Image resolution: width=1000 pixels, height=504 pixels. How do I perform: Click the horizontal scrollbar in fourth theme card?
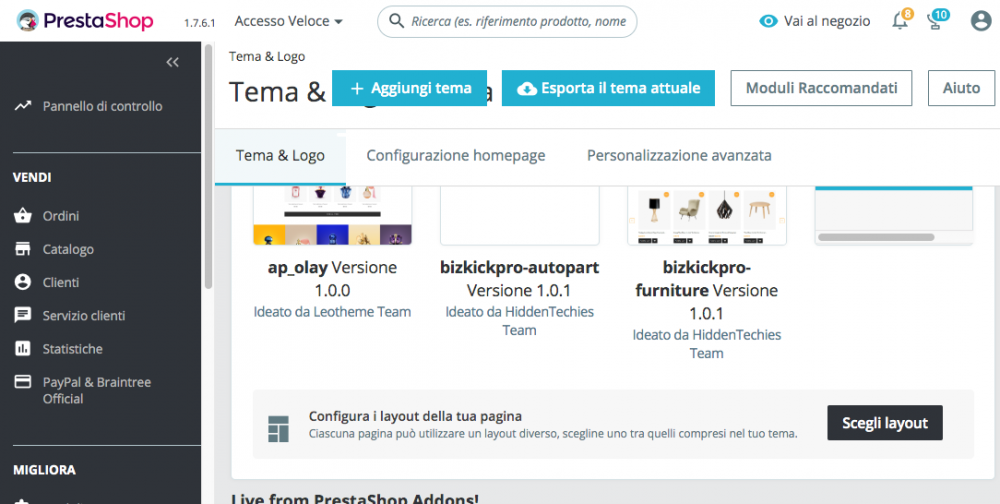point(876,237)
